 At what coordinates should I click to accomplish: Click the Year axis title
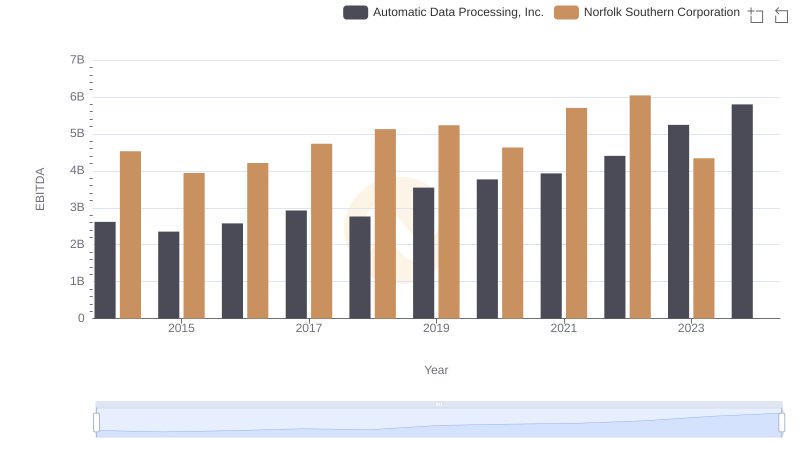pos(436,370)
